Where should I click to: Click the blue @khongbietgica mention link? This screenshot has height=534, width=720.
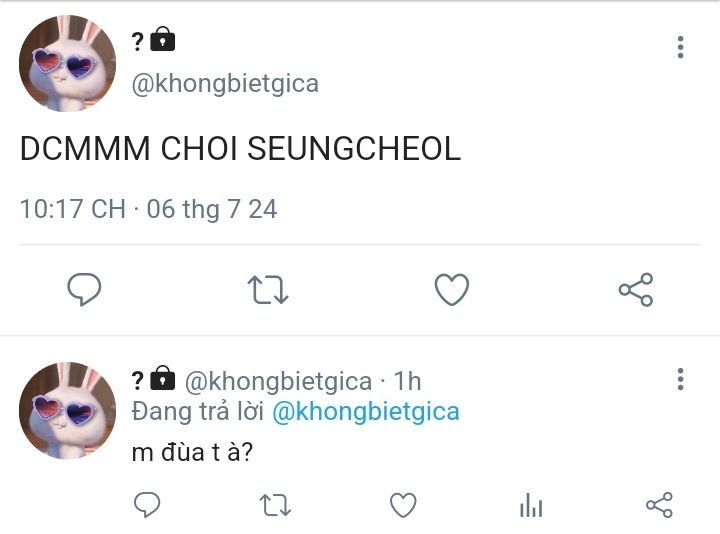click(x=365, y=412)
